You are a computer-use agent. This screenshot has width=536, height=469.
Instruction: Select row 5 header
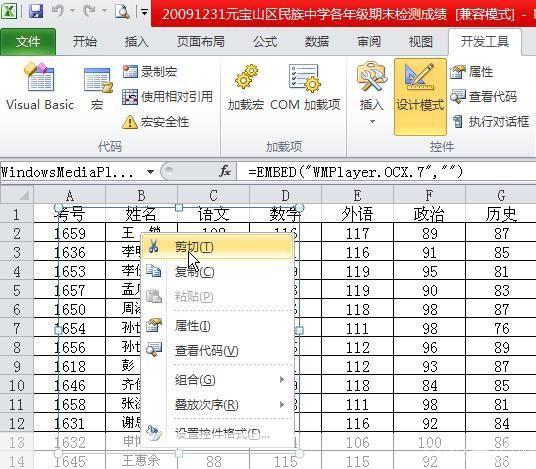(x=16, y=290)
